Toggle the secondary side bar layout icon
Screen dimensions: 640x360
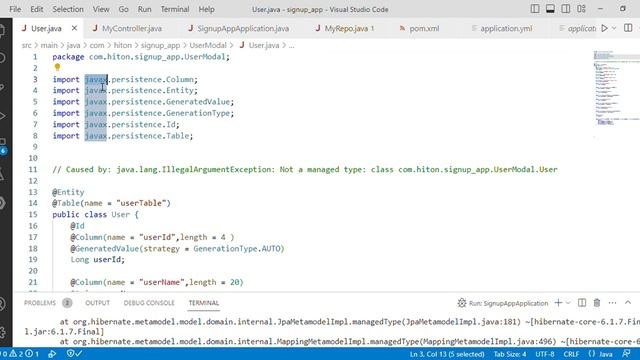tap(566, 9)
